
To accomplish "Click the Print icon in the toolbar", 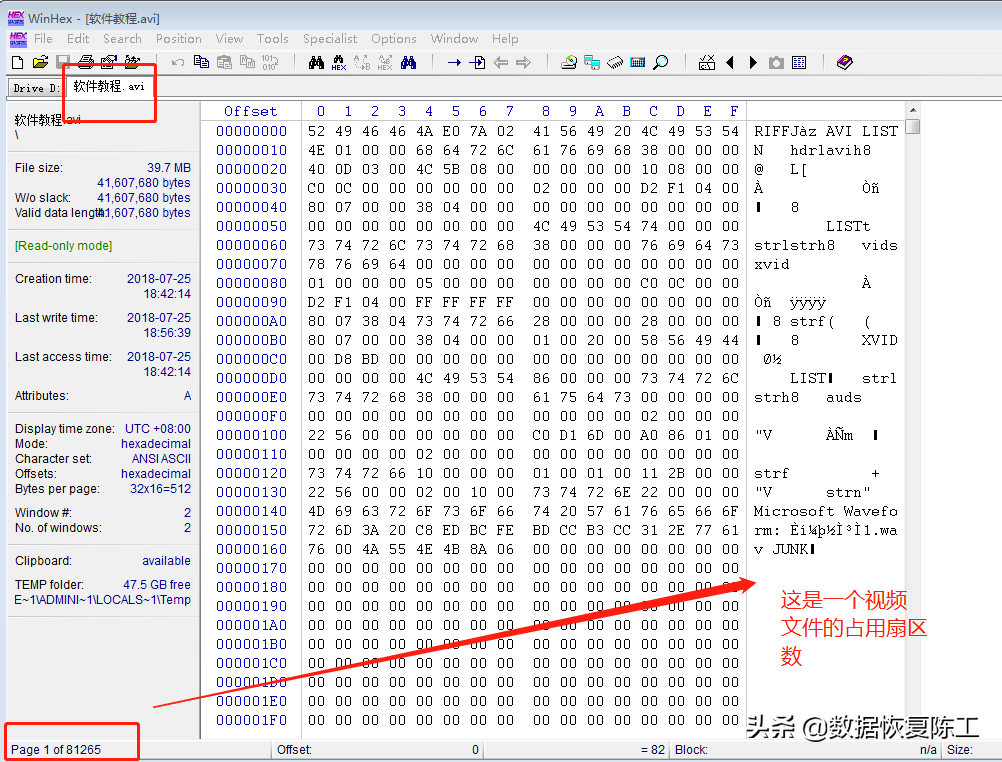I will (x=86, y=62).
